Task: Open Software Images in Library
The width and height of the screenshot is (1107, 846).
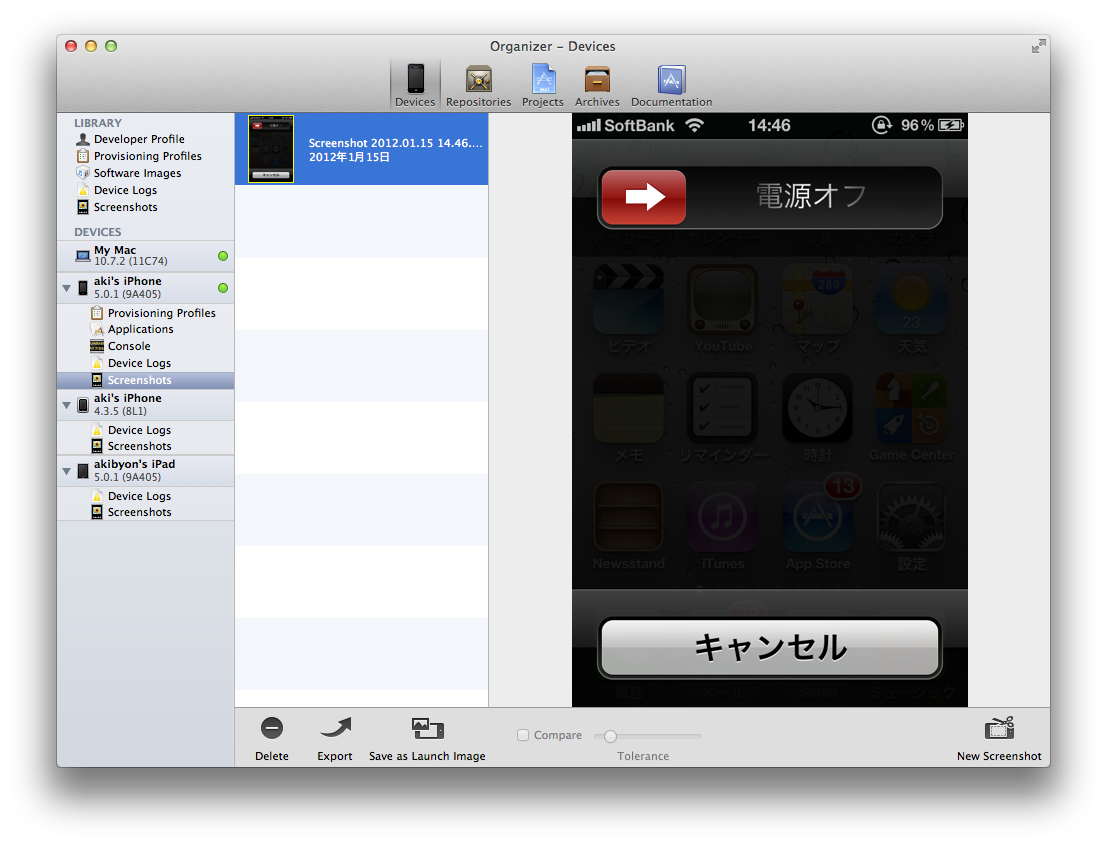Action: point(138,173)
